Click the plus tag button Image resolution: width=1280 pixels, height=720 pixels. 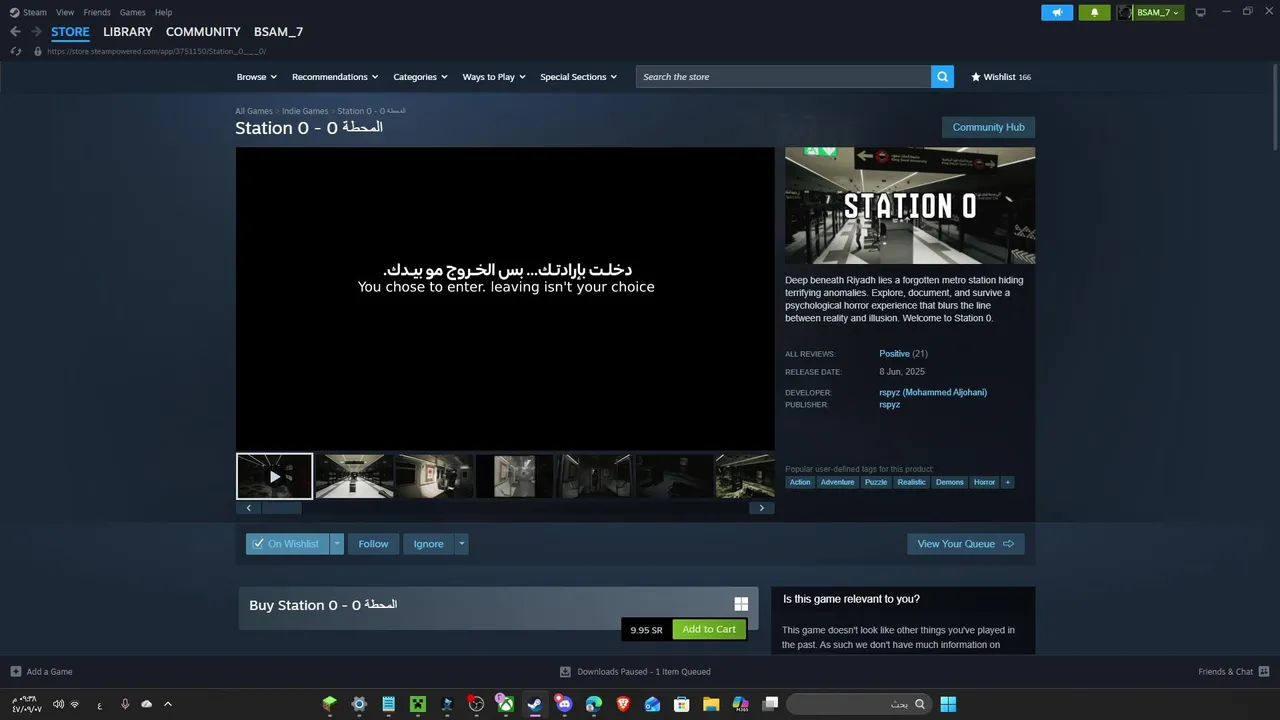coord(1007,482)
